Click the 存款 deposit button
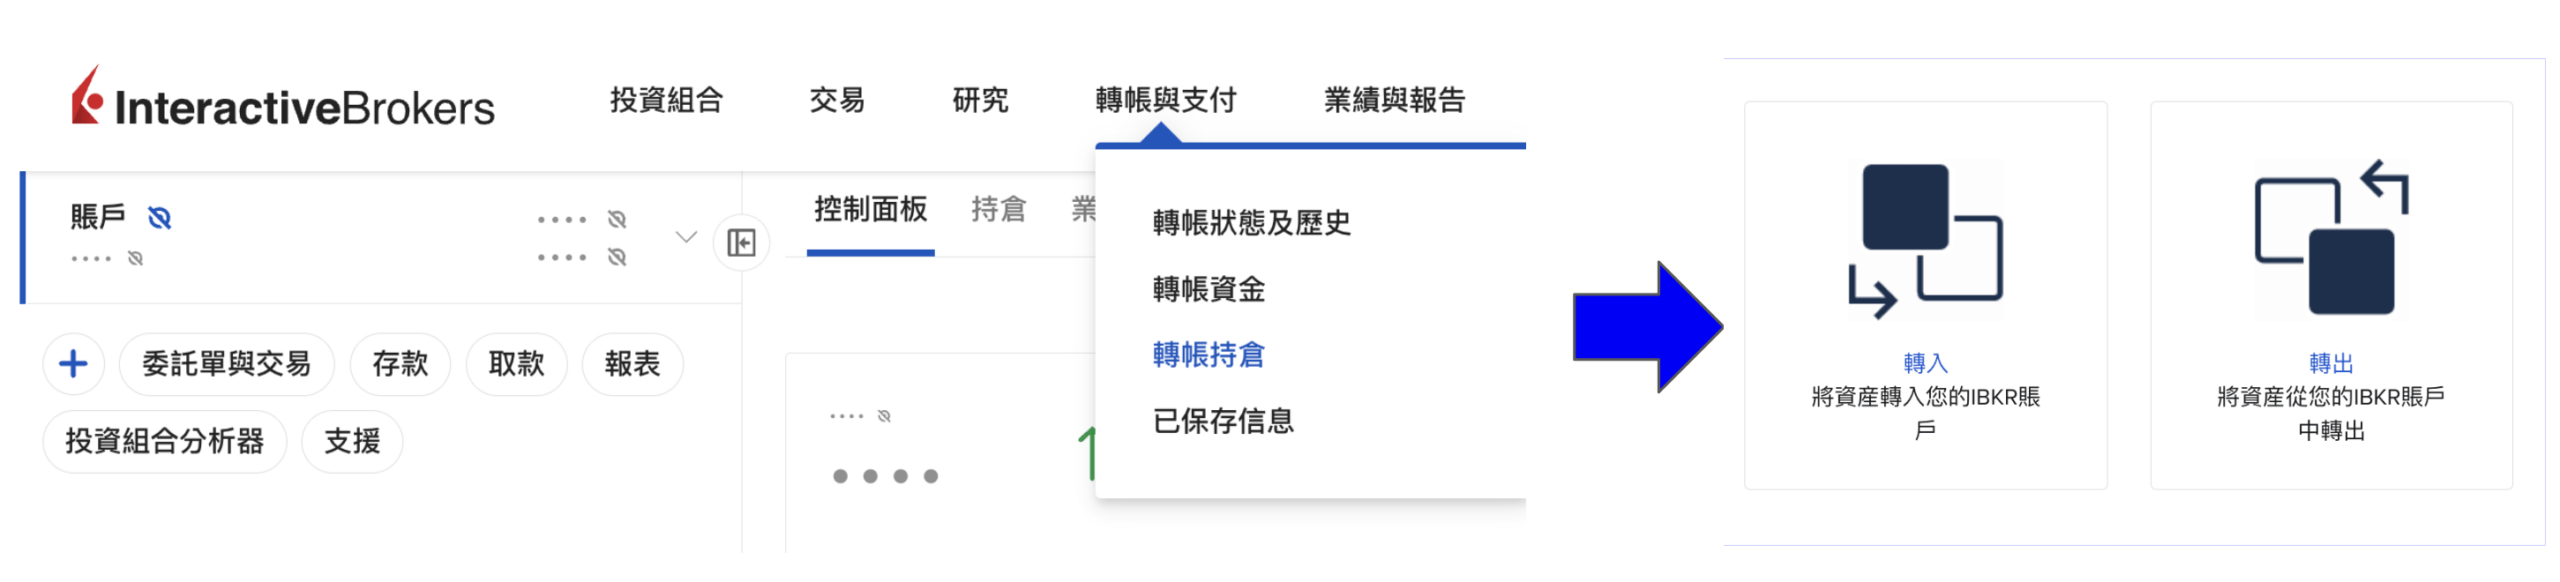This screenshot has width=2560, height=582. 400,364
